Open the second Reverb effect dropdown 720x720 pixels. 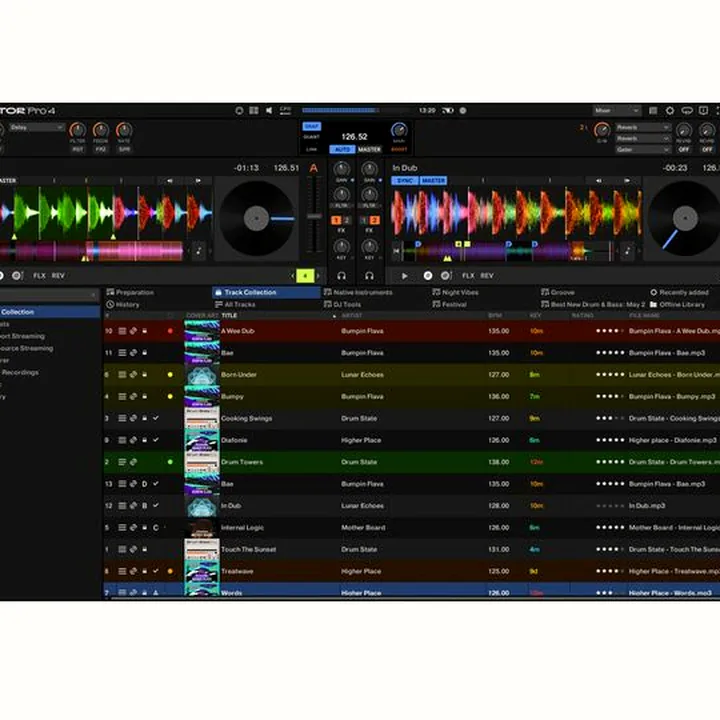tap(642, 138)
